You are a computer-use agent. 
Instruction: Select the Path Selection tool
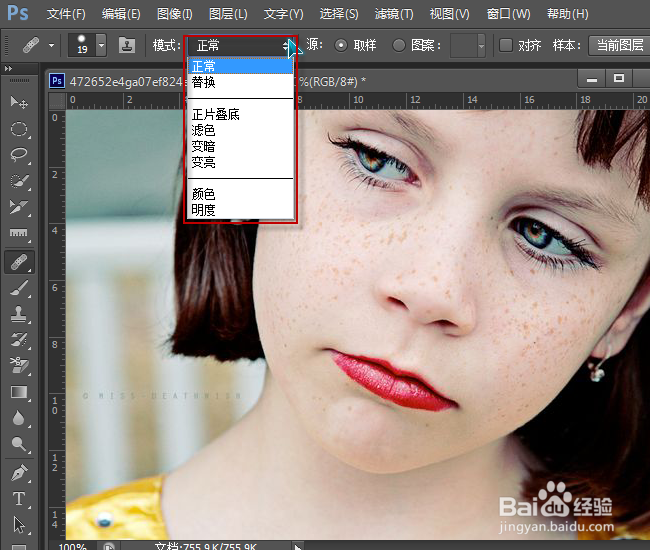tap(19, 525)
